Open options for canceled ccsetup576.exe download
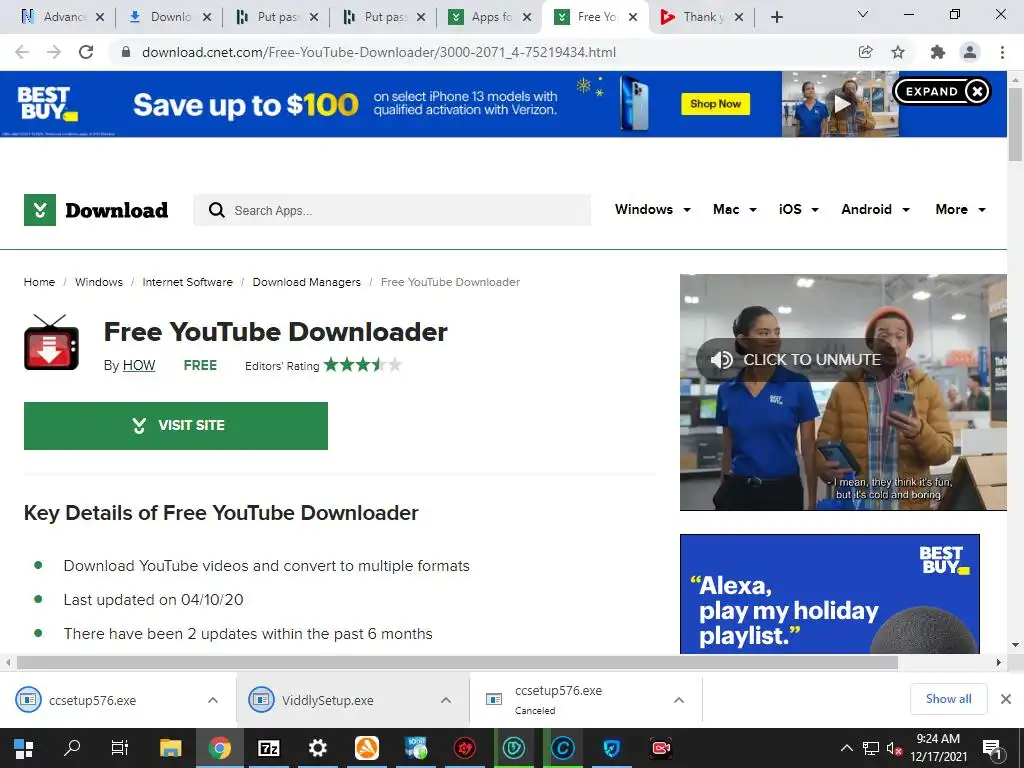The height and width of the screenshot is (768, 1024). click(679, 700)
